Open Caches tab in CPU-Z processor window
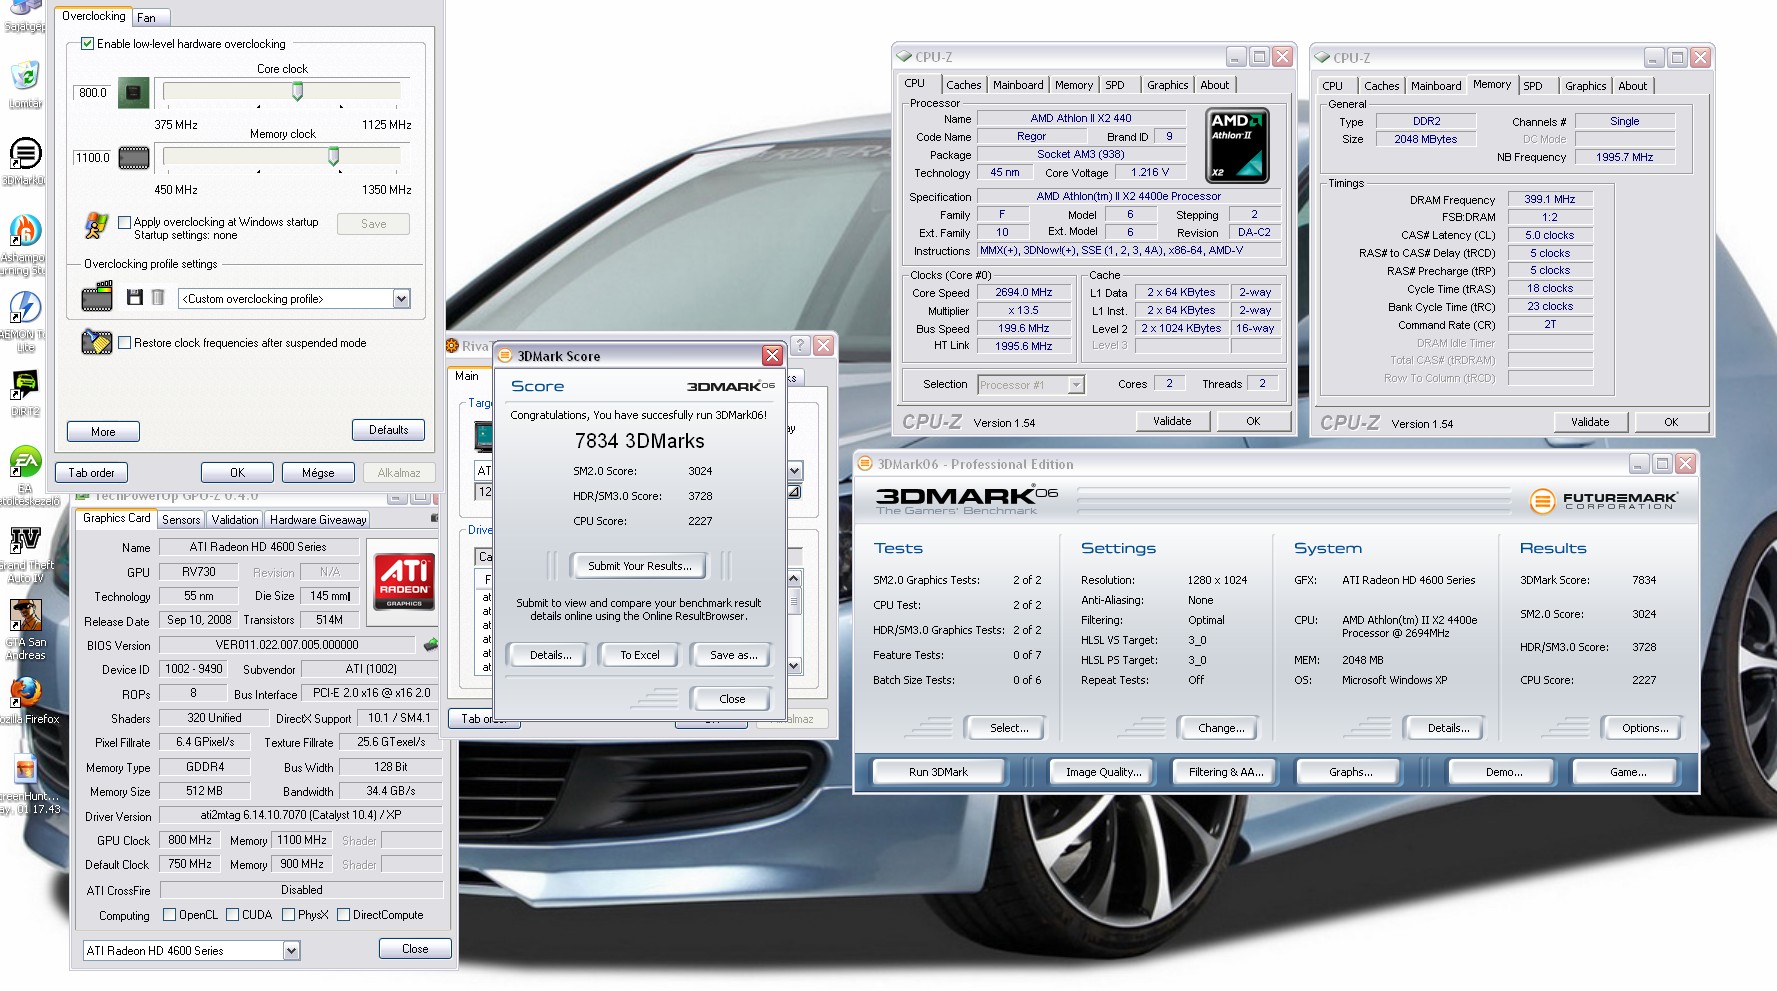This screenshot has height=991, width=1777. [964, 85]
